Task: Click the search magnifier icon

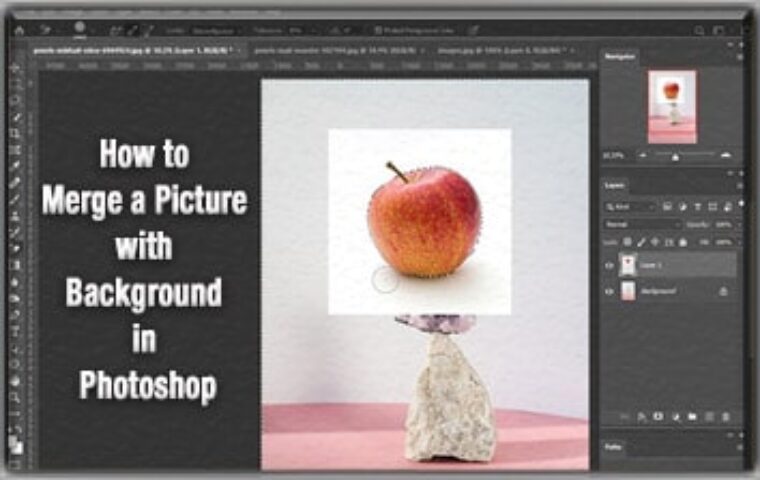Action: 699,31
